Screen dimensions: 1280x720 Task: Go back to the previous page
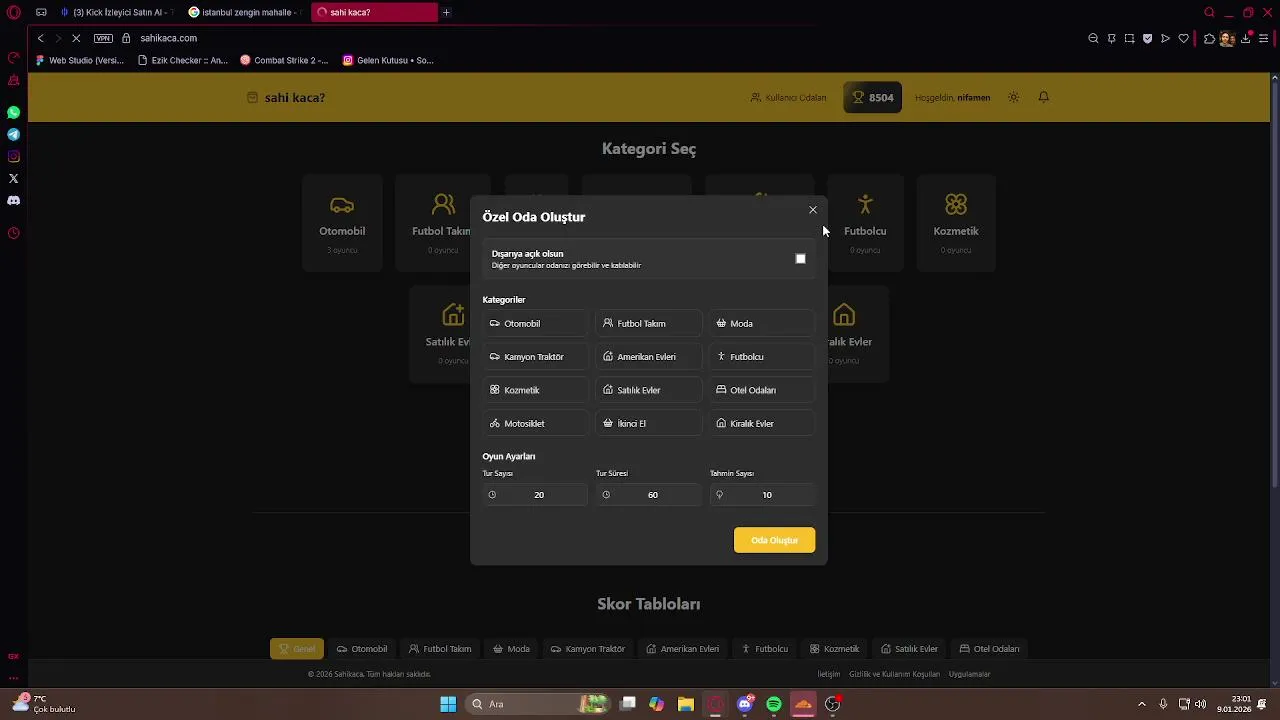[x=40, y=38]
